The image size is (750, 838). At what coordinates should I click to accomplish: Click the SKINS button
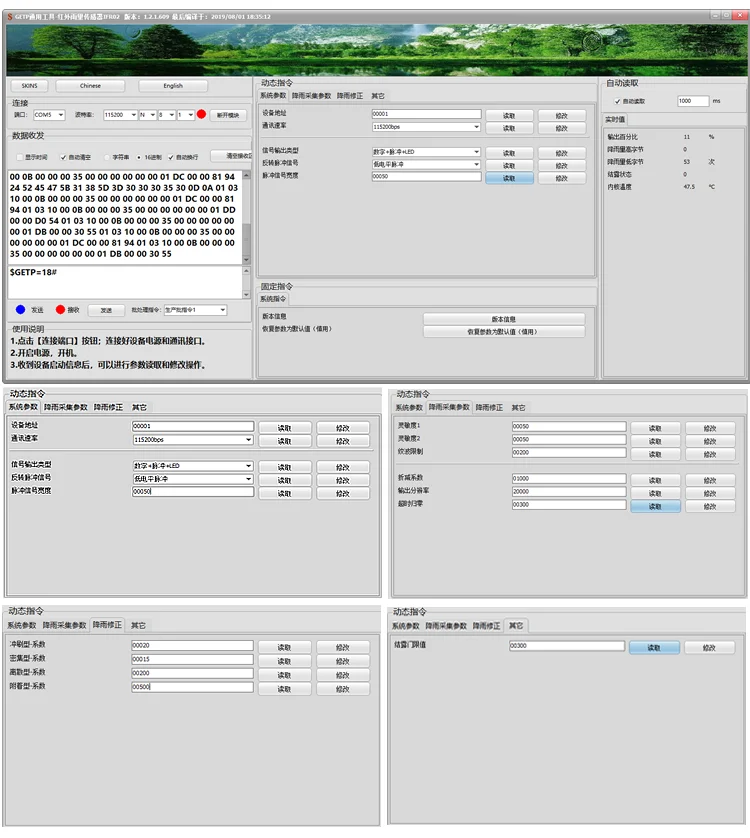click(29, 86)
